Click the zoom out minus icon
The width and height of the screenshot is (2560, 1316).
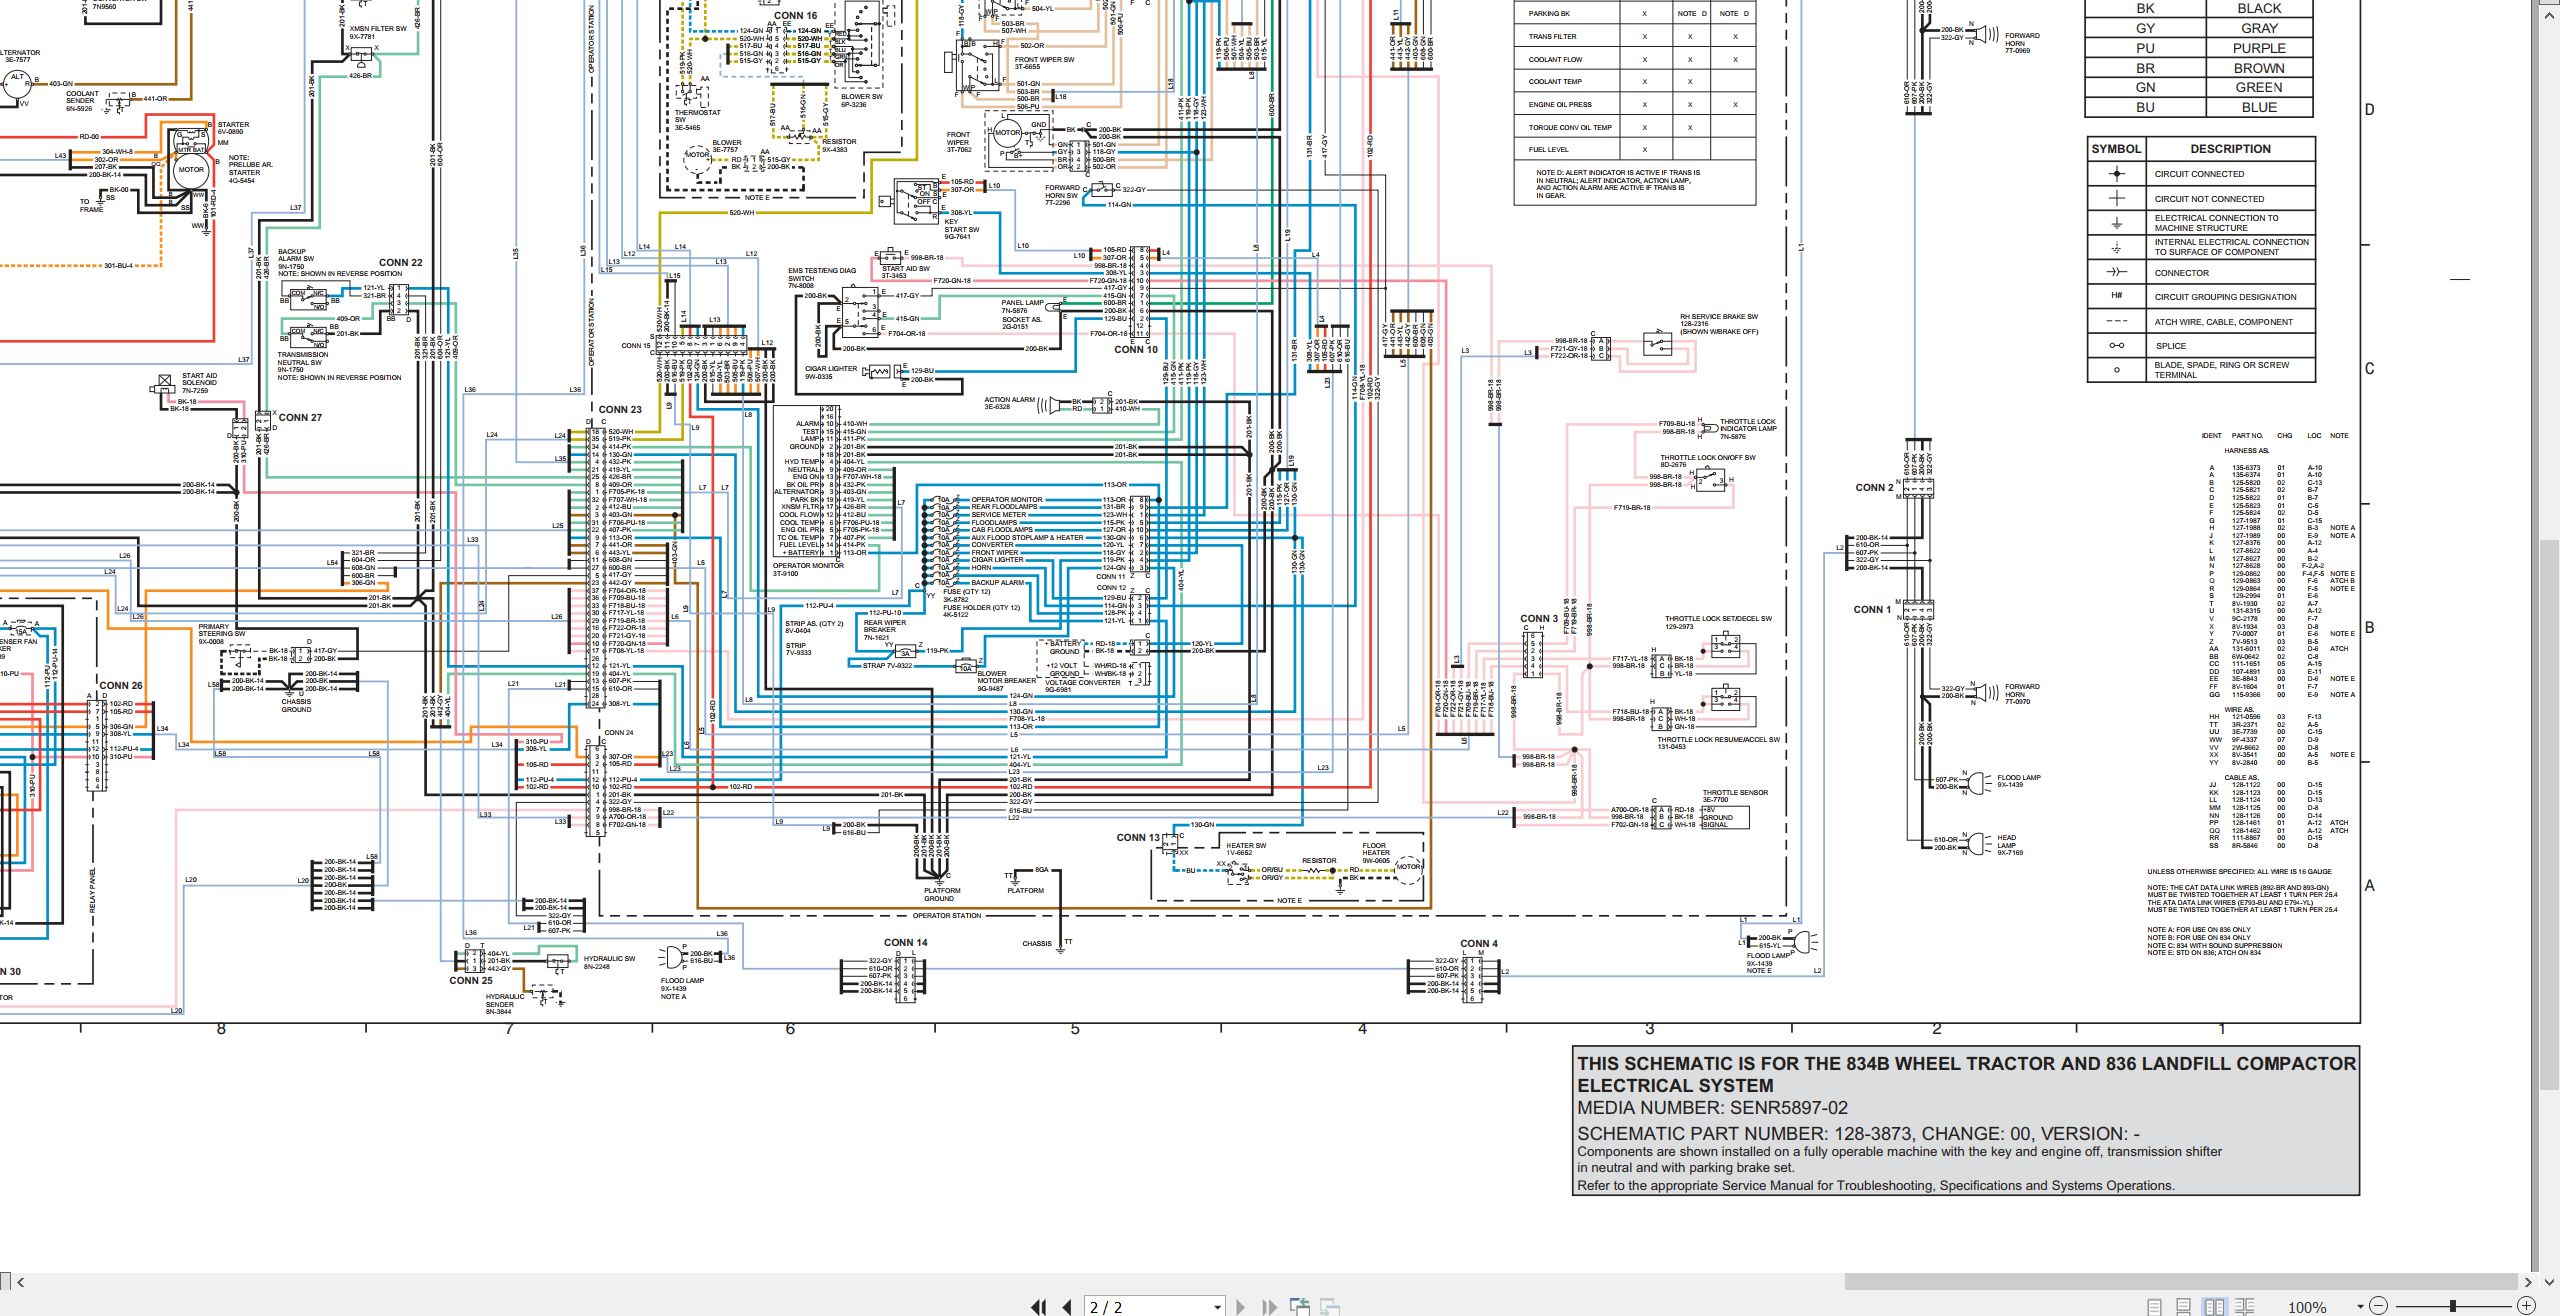coord(2378,1306)
